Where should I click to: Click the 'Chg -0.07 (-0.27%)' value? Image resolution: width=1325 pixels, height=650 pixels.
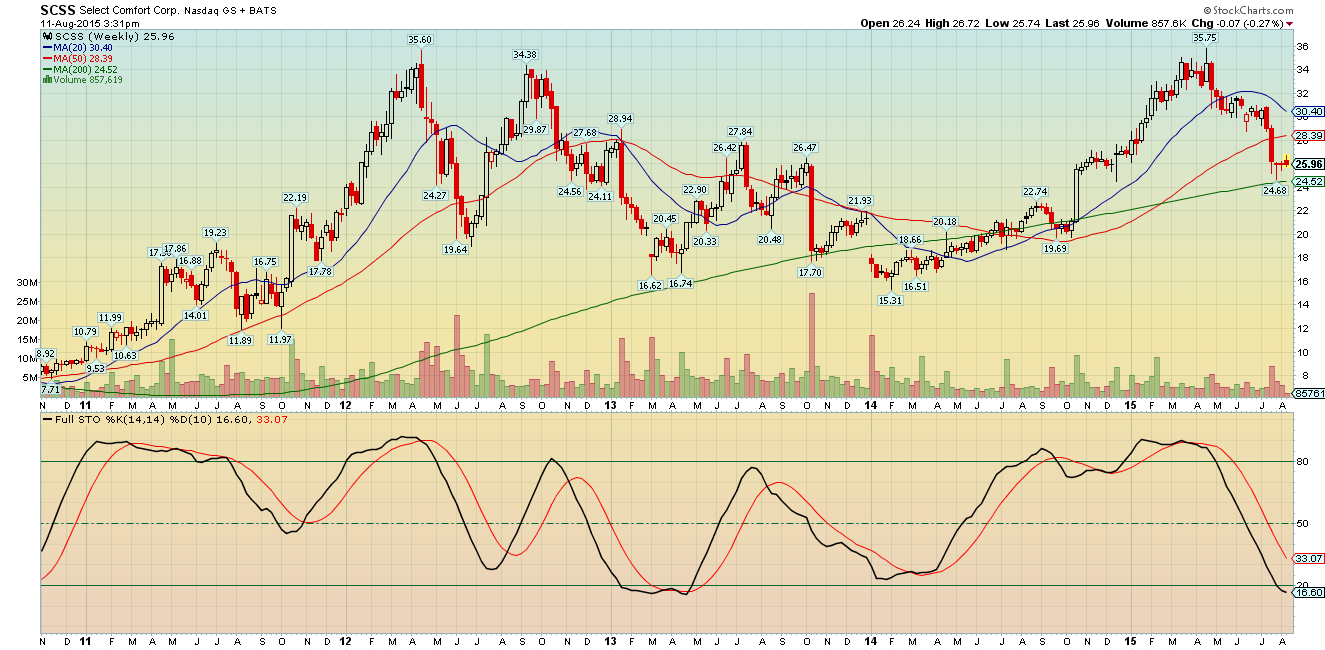[1238, 23]
